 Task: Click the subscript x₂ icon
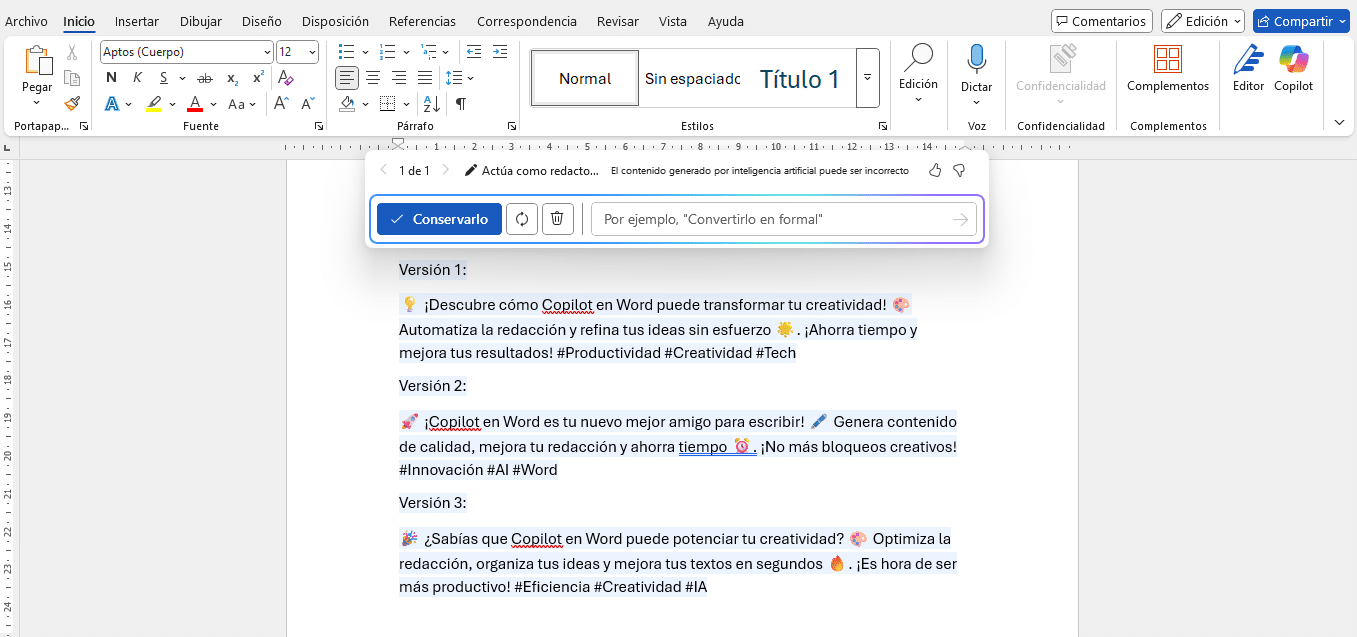click(x=232, y=78)
